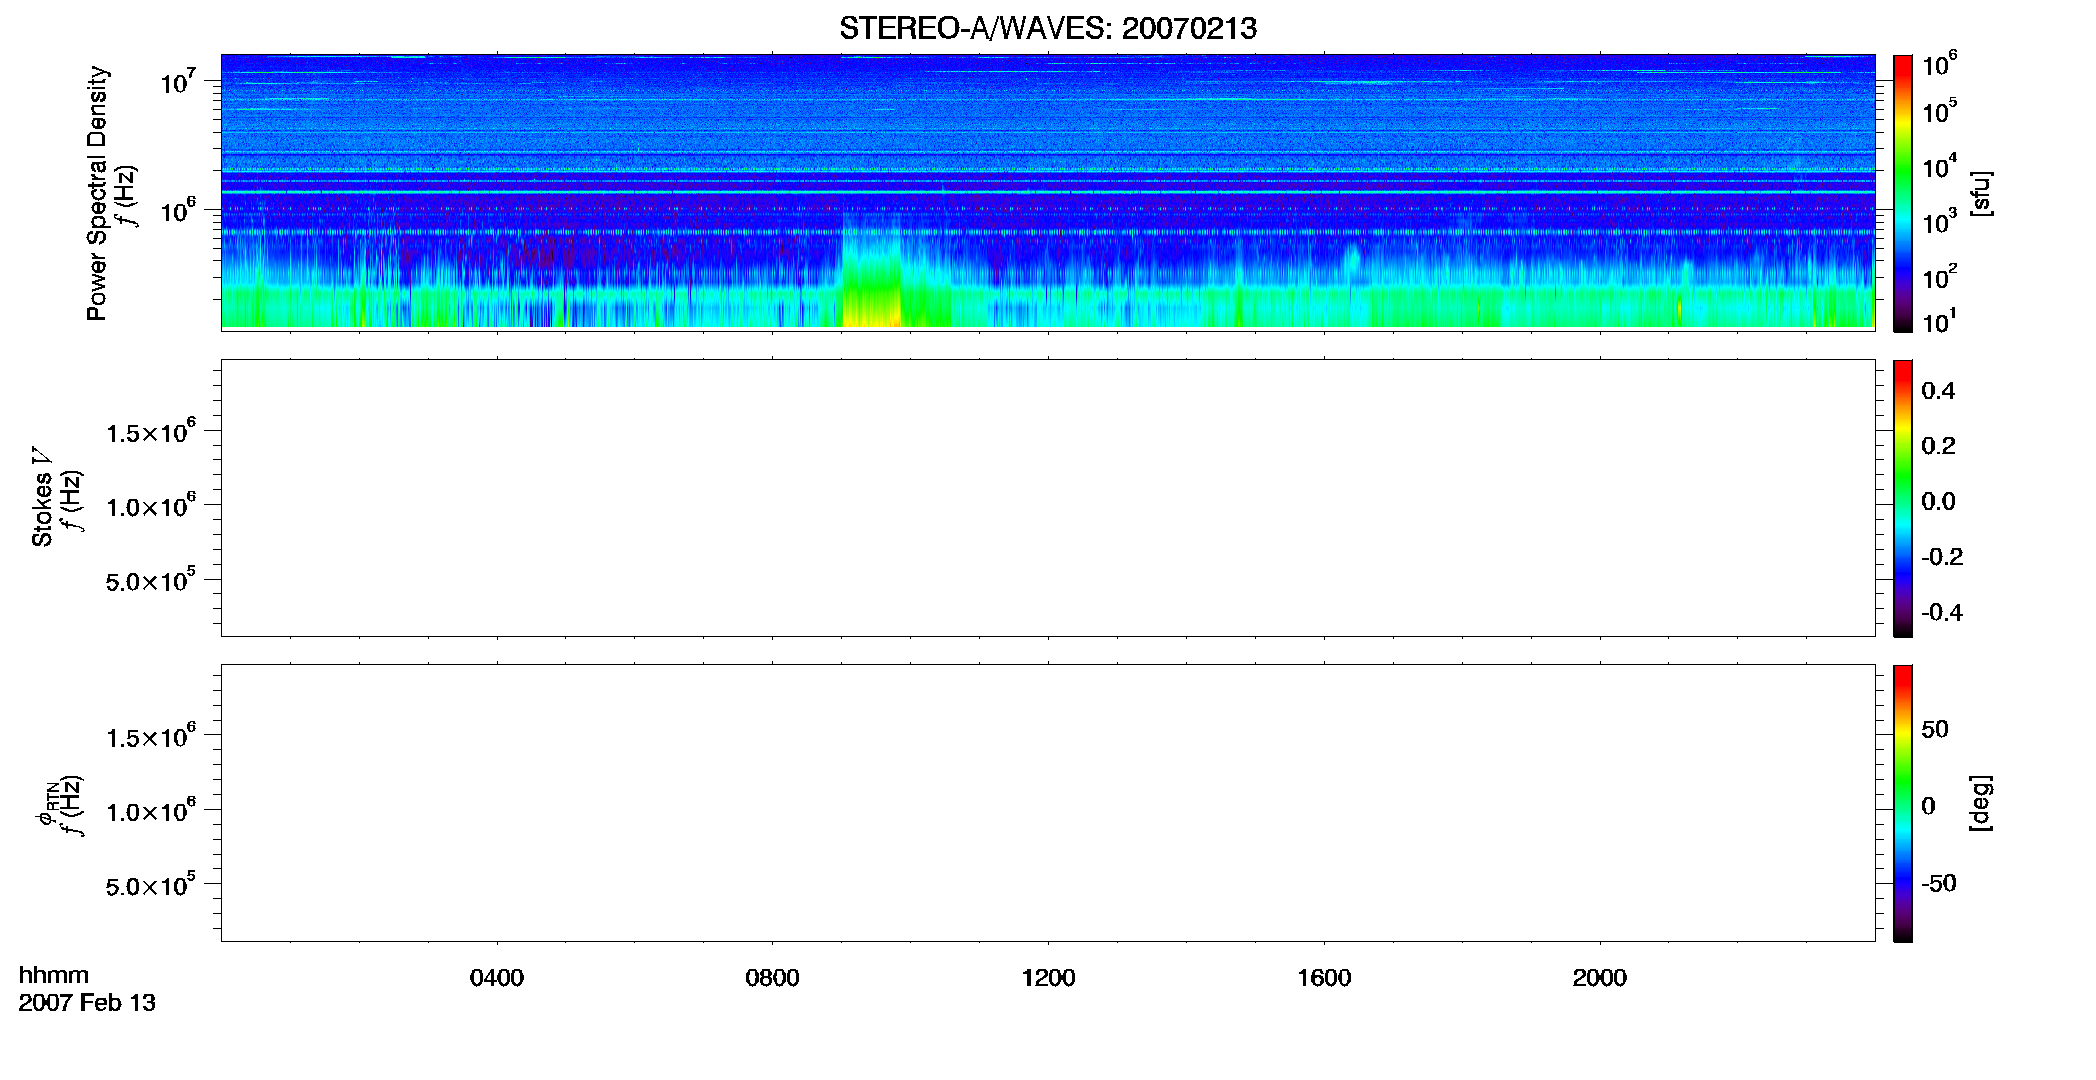
Task: Click the Stokes V axis label
Action: pos(42,497)
